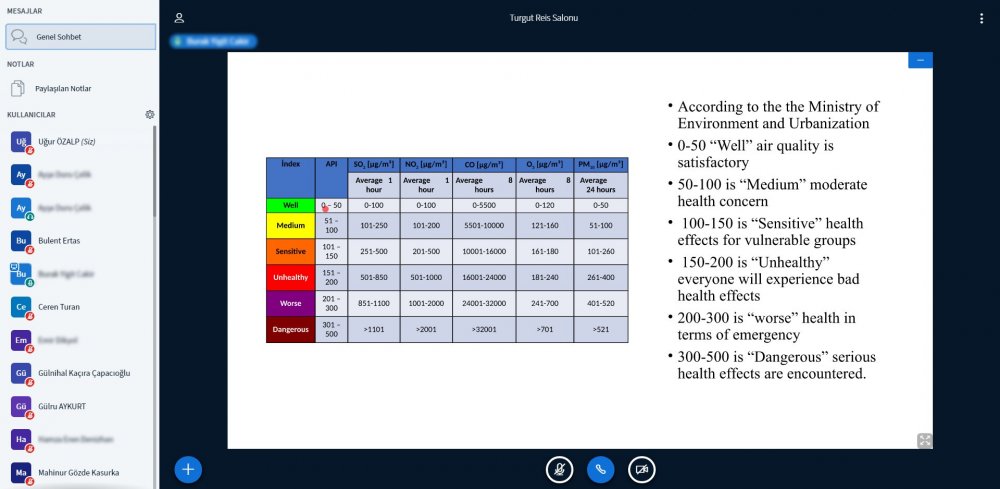Image resolution: width=1000 pixels, height=489 pixels.
Task: Click the gear icon beside Kullanıcılar
Action: coord(149,115)
